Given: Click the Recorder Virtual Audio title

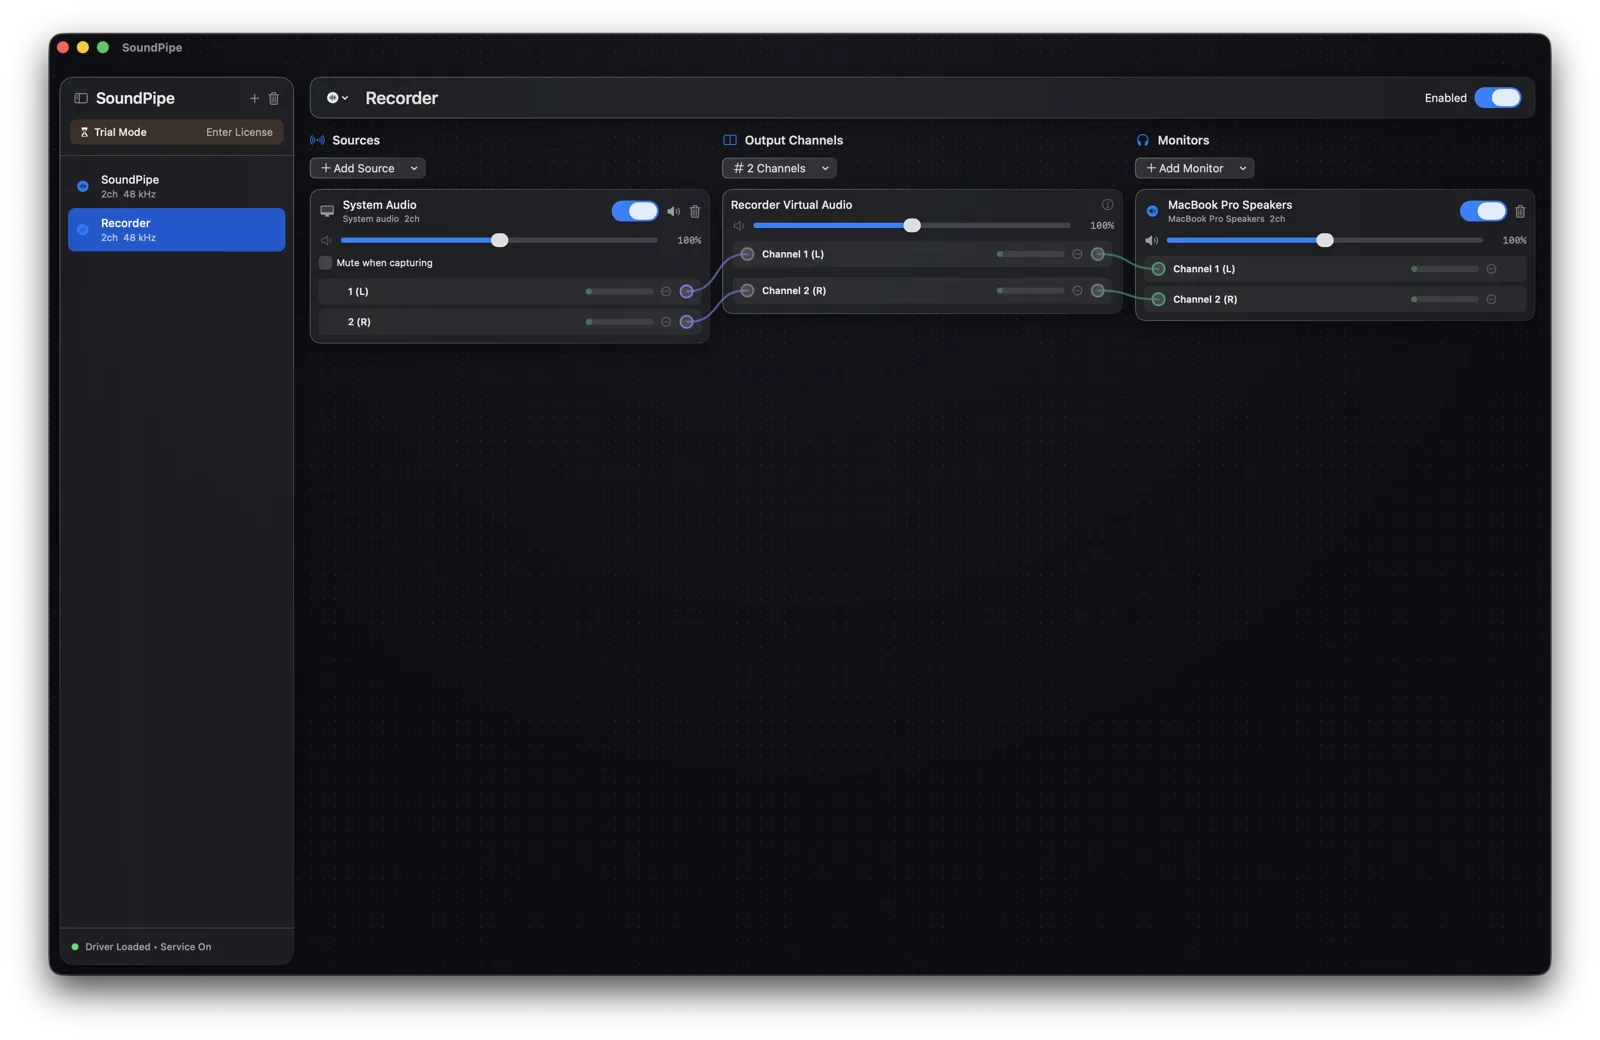Looking at the screenshot, I should [791, 205].
